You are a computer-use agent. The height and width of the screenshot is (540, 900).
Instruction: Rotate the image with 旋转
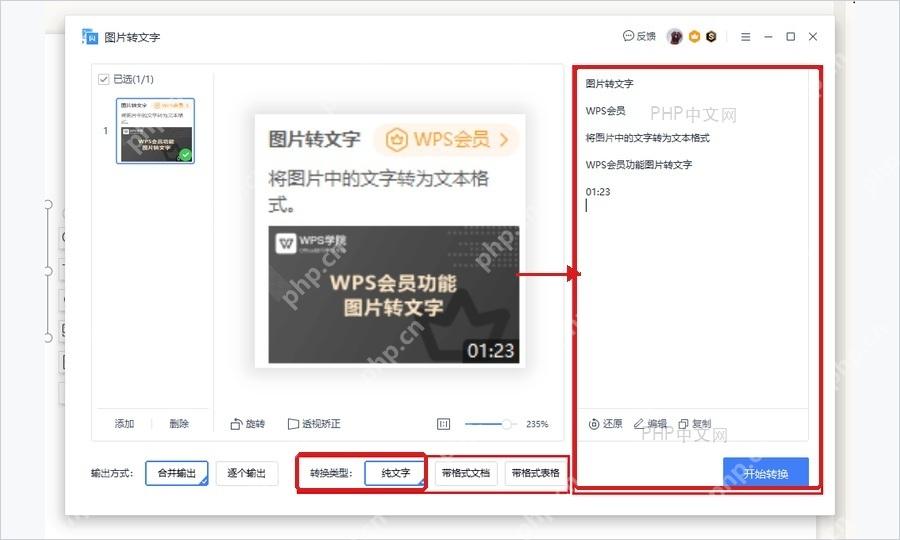(x=247, y=424)
